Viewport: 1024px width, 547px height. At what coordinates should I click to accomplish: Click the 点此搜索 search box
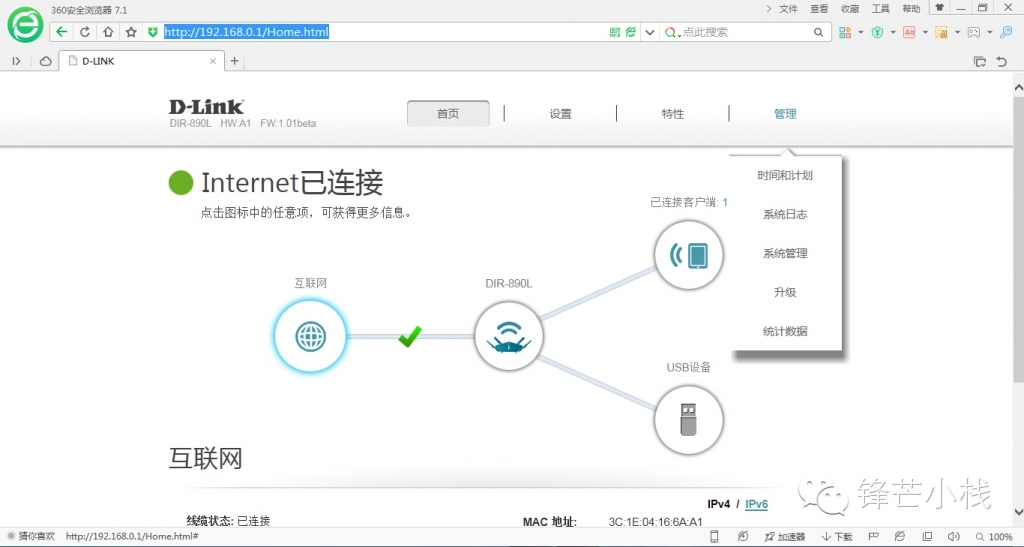744,32
